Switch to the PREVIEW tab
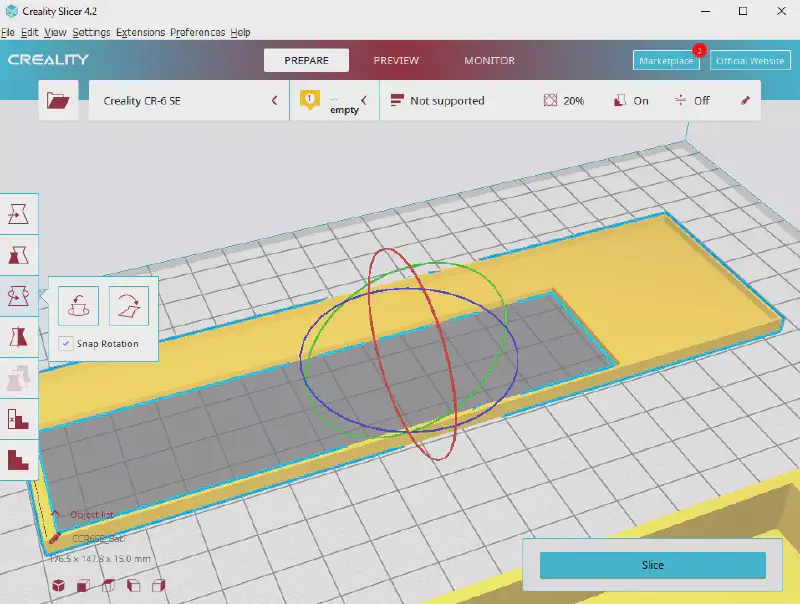800x604 pixels. pyautogui.click(x=396, y=61)
